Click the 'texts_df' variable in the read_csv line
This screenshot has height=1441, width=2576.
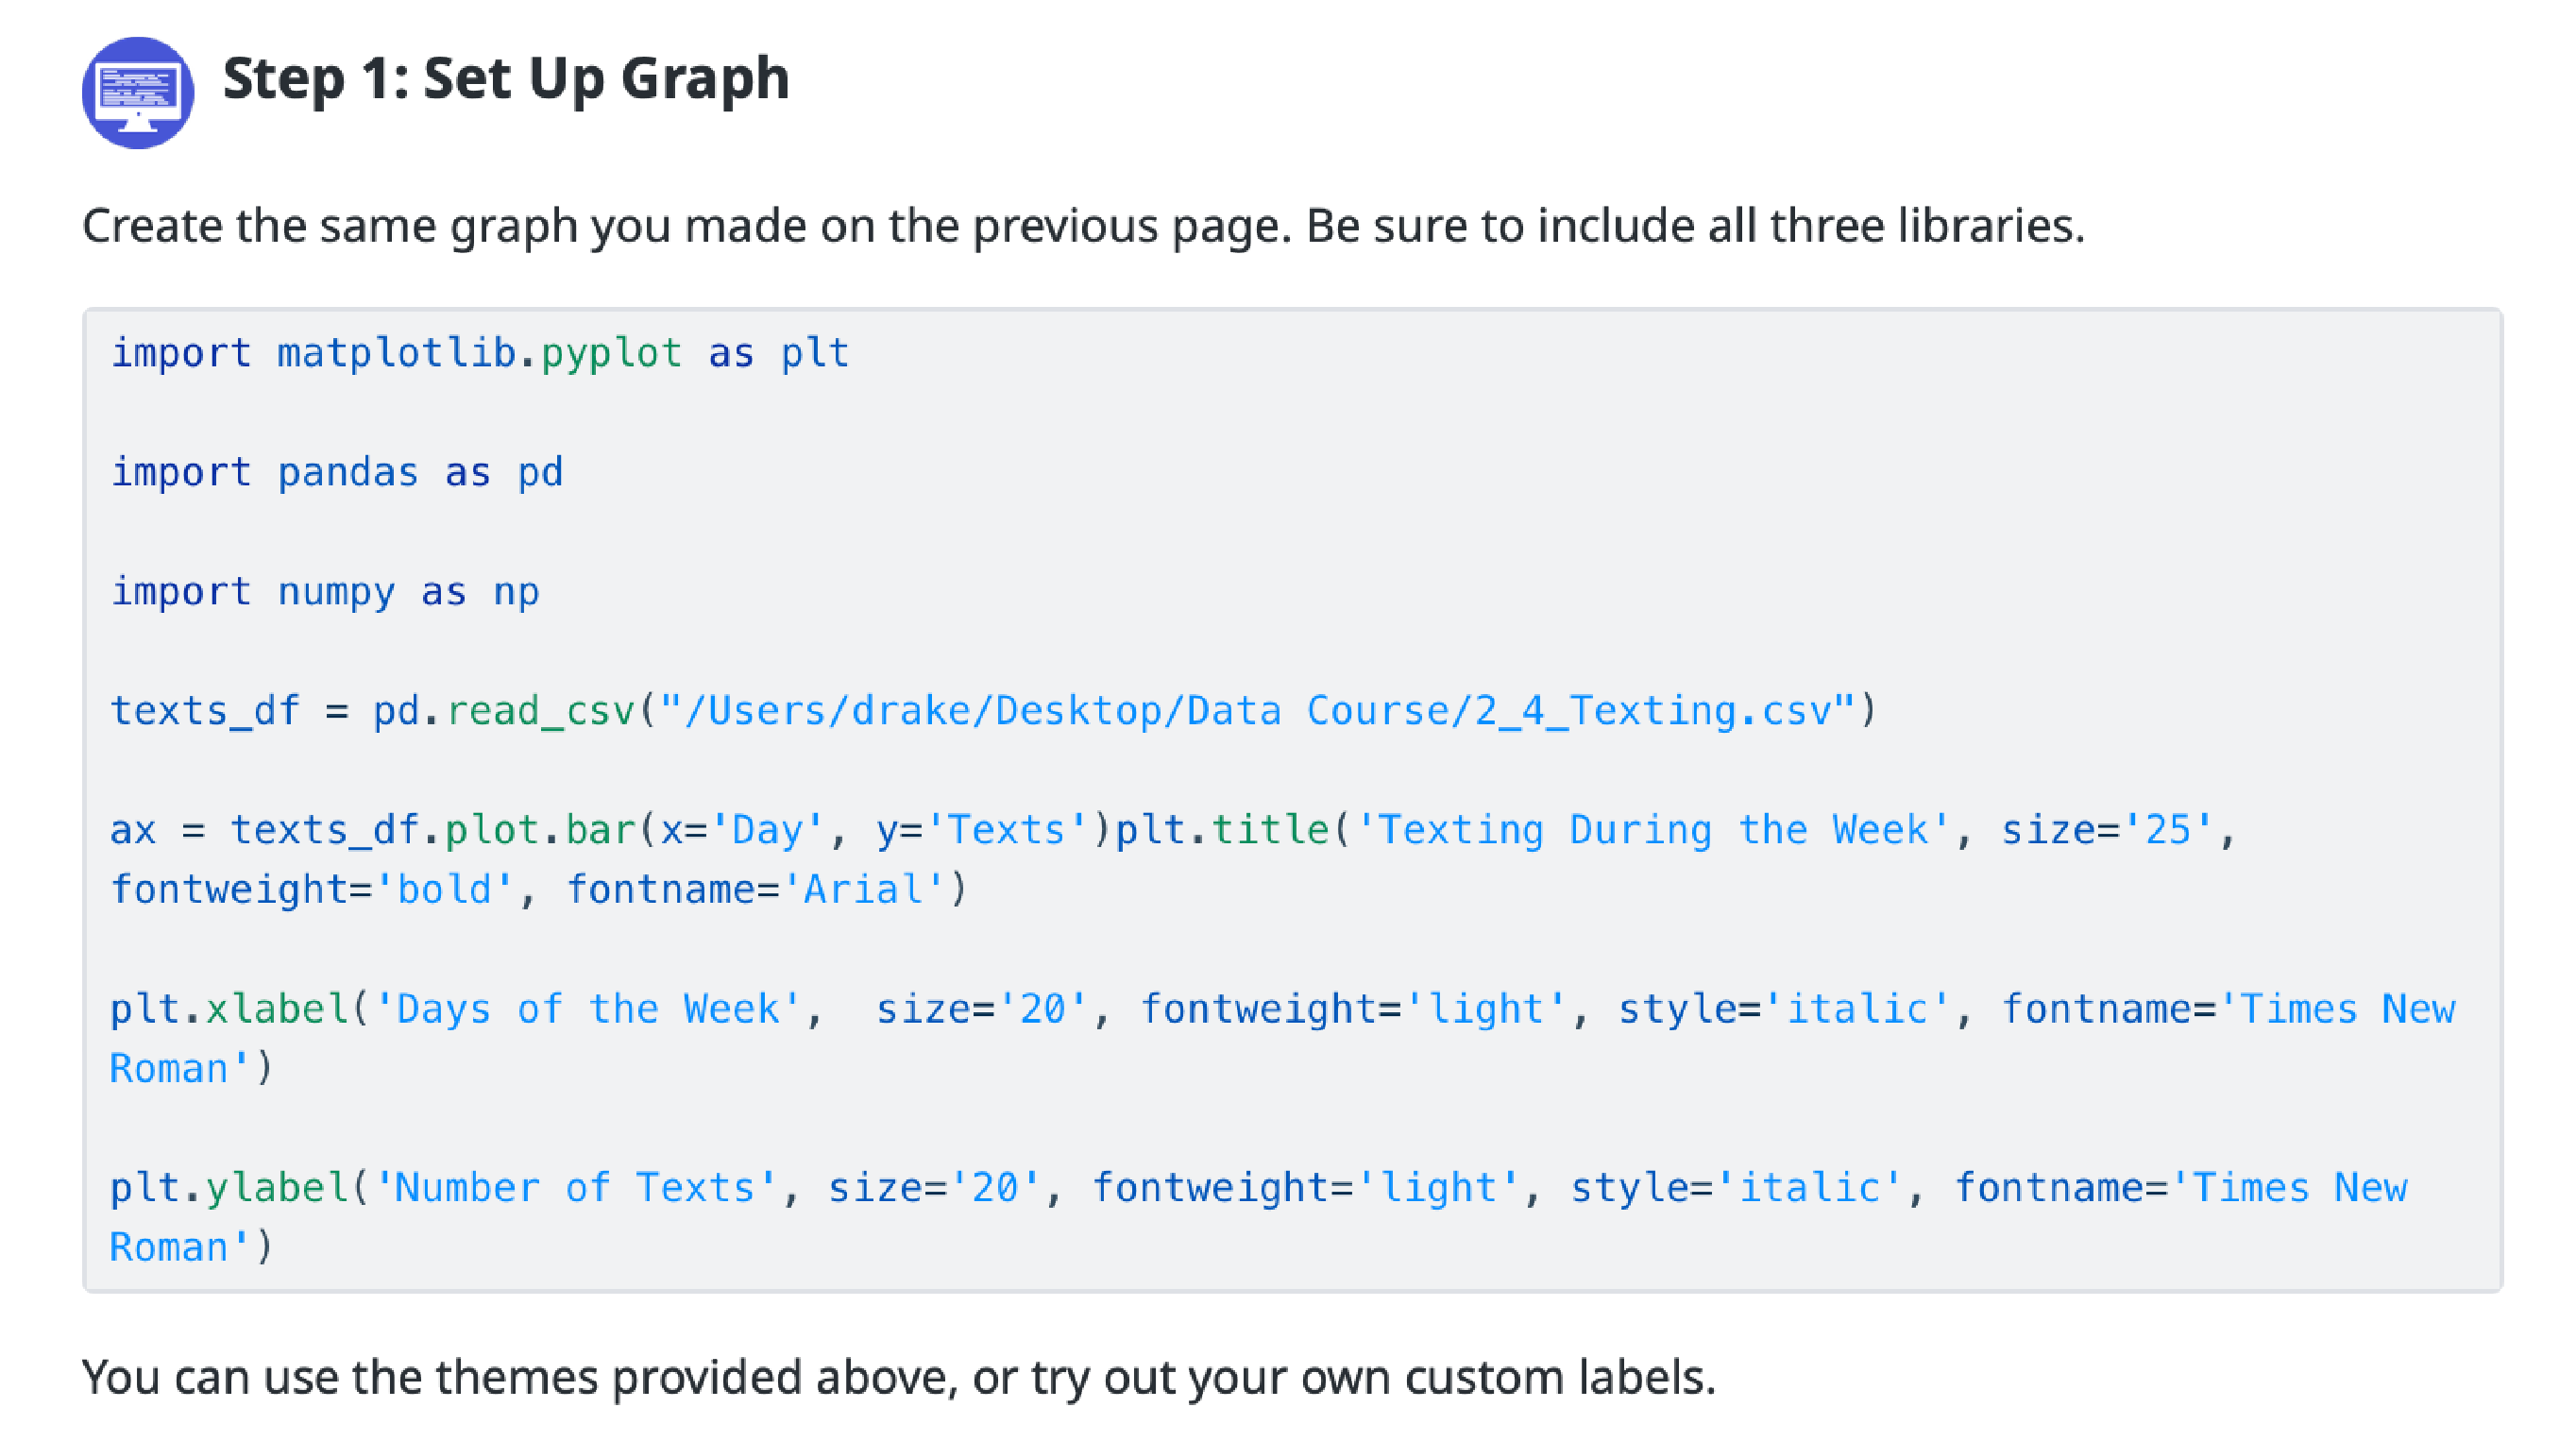204,711
